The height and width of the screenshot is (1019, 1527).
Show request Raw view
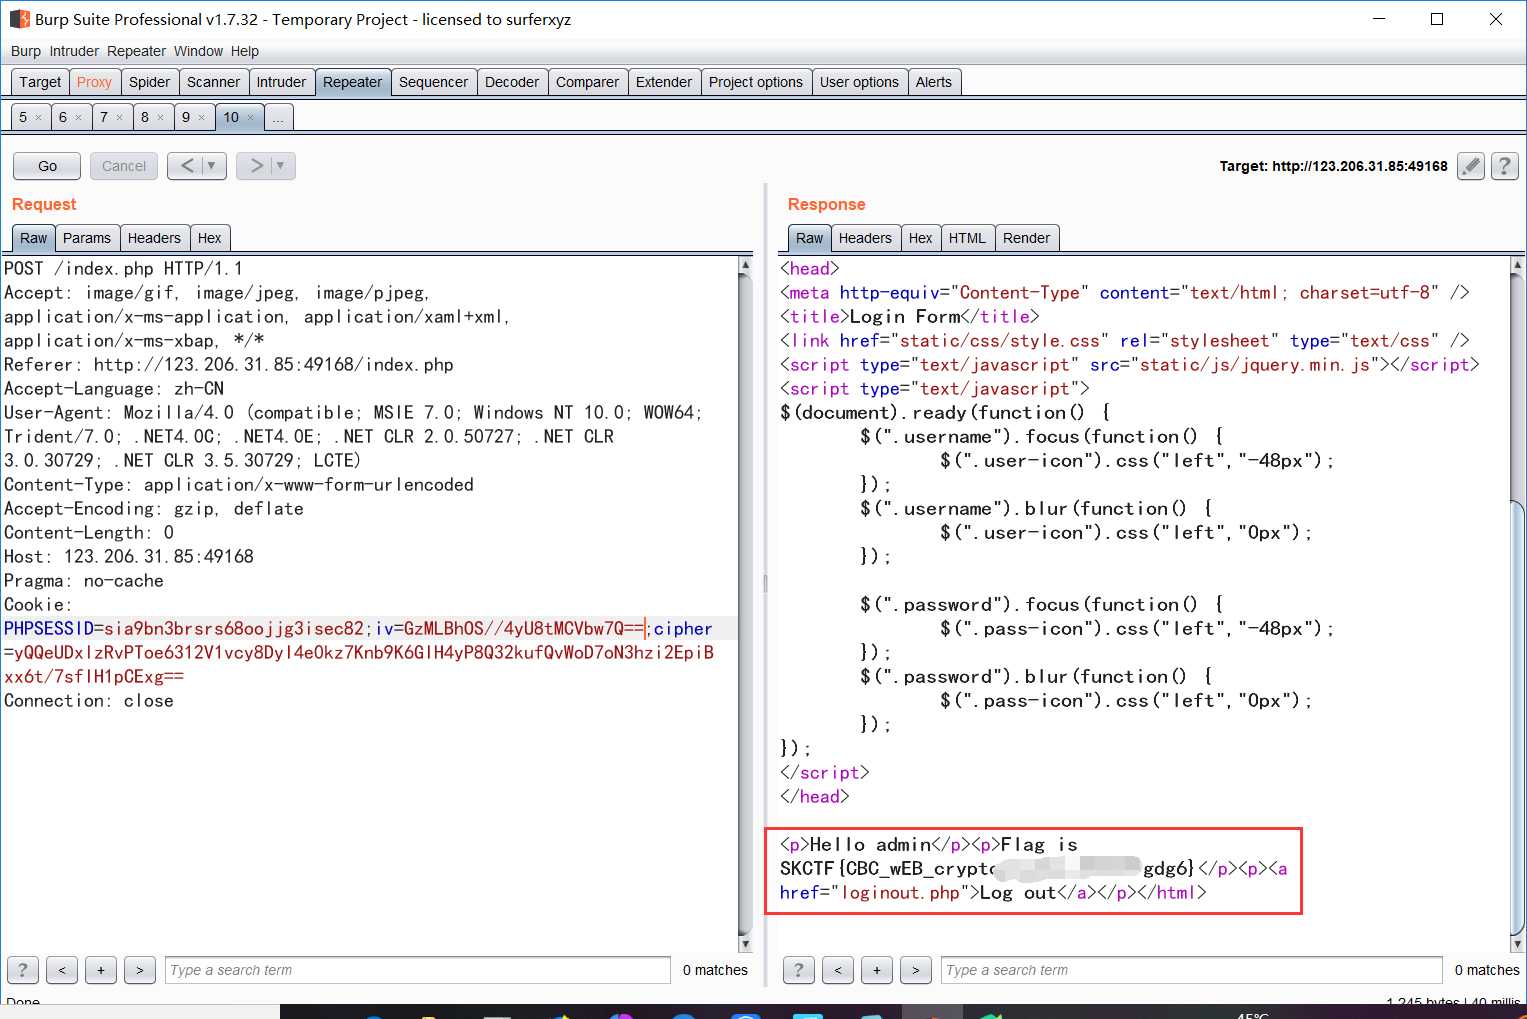tap(33, 238)
